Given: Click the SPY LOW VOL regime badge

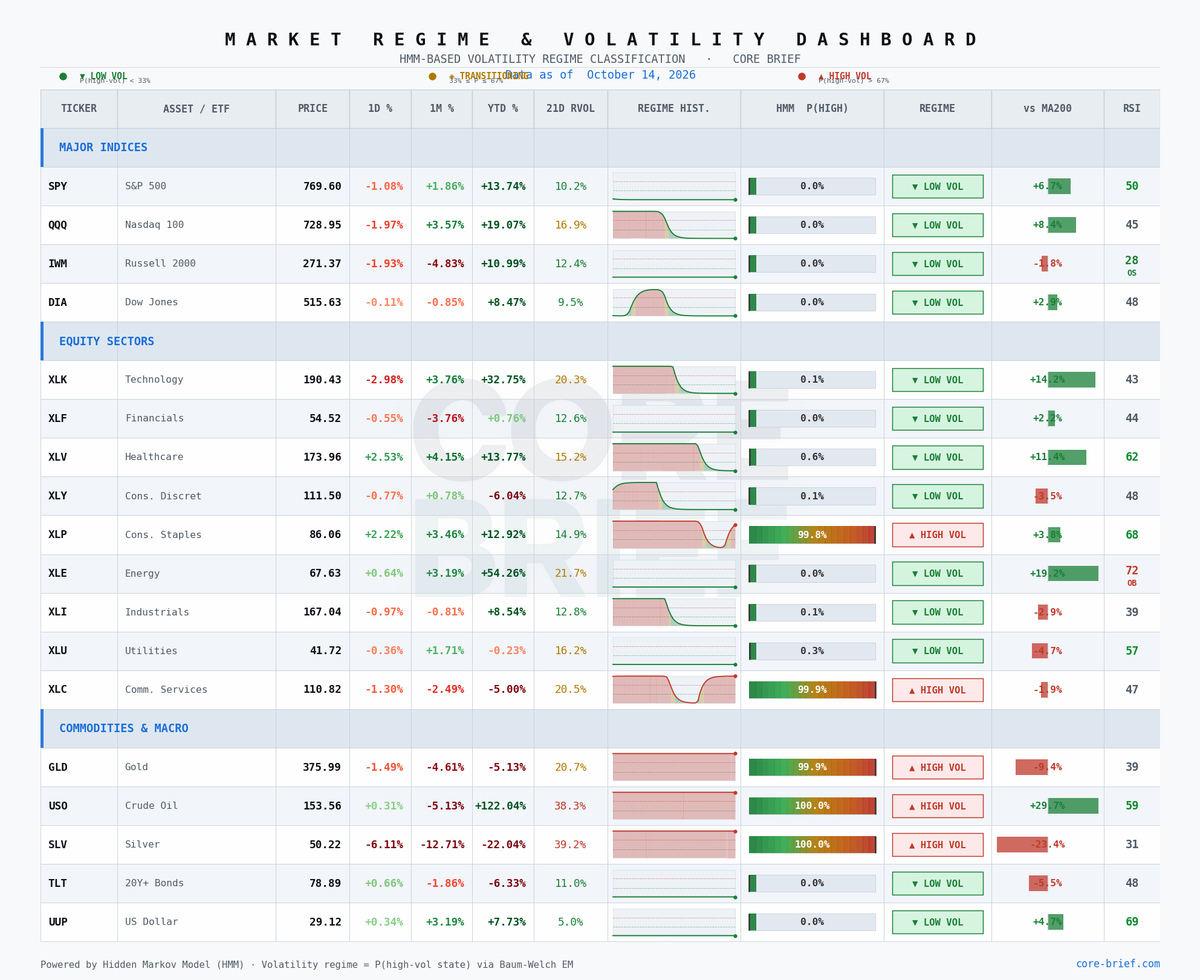Looking at the screenshot, I should (x=938, y=187).
